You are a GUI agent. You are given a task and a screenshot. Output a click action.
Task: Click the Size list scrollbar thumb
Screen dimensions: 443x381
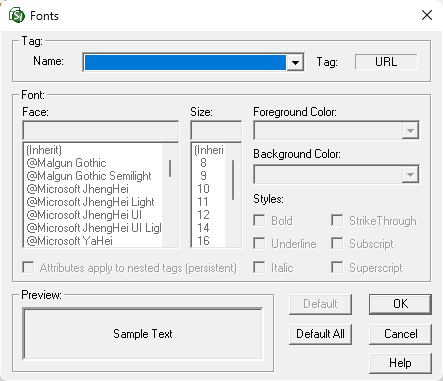pyautogui.click(x=233, y=180)
